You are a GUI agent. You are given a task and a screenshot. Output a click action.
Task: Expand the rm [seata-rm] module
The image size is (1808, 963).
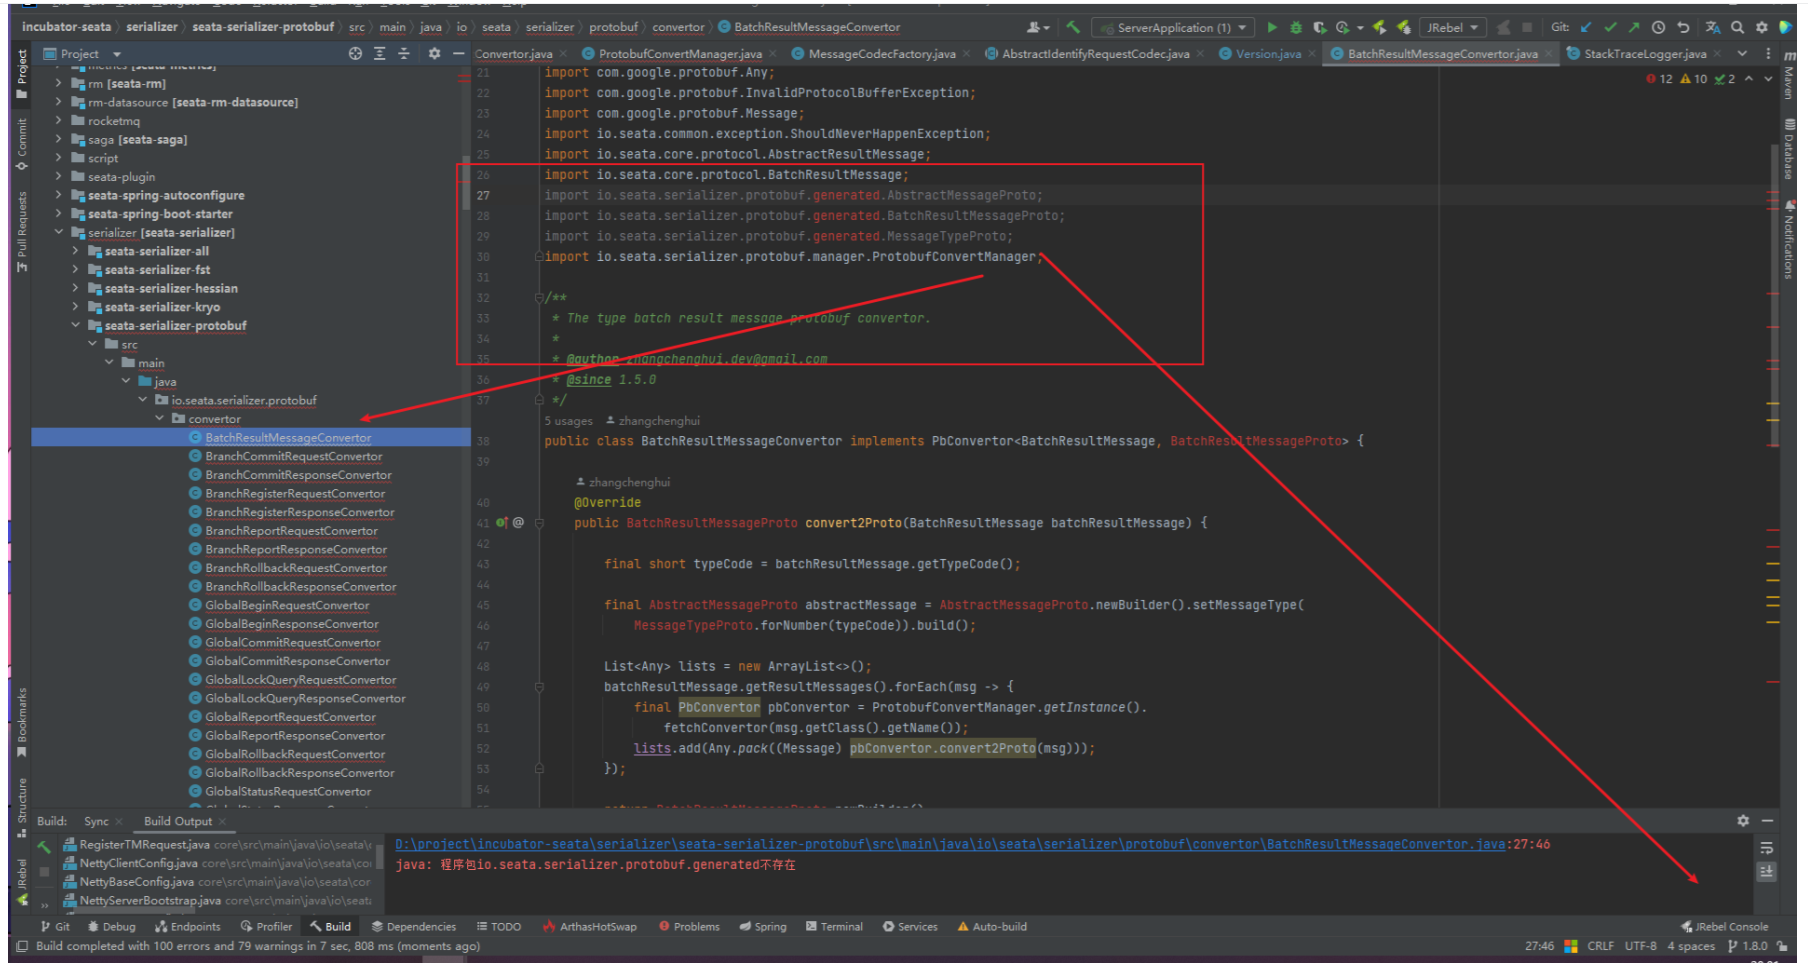coord(58,84)
